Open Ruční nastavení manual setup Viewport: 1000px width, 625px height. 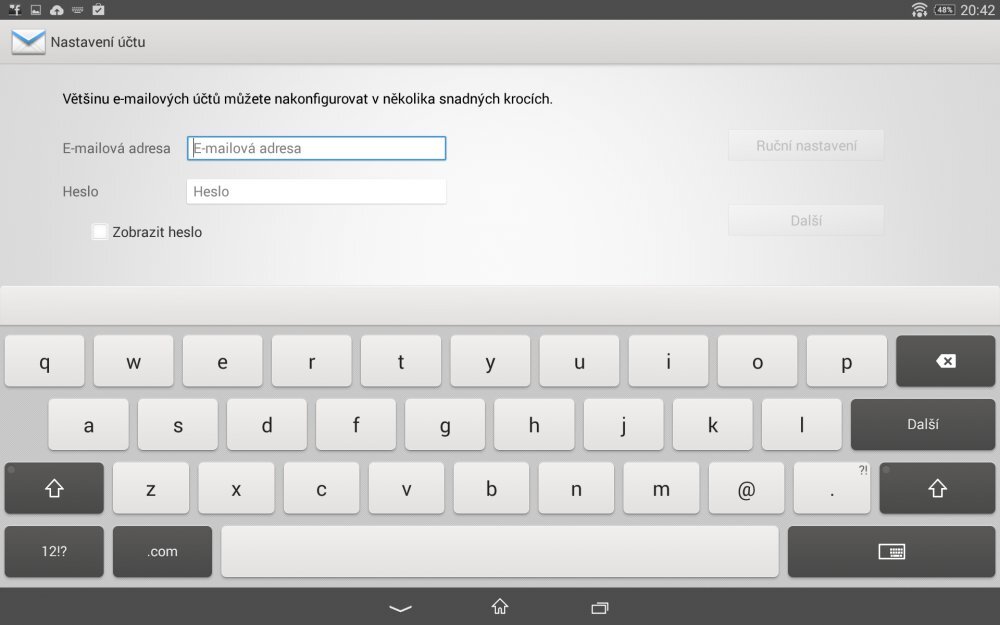tap(805, 145)
